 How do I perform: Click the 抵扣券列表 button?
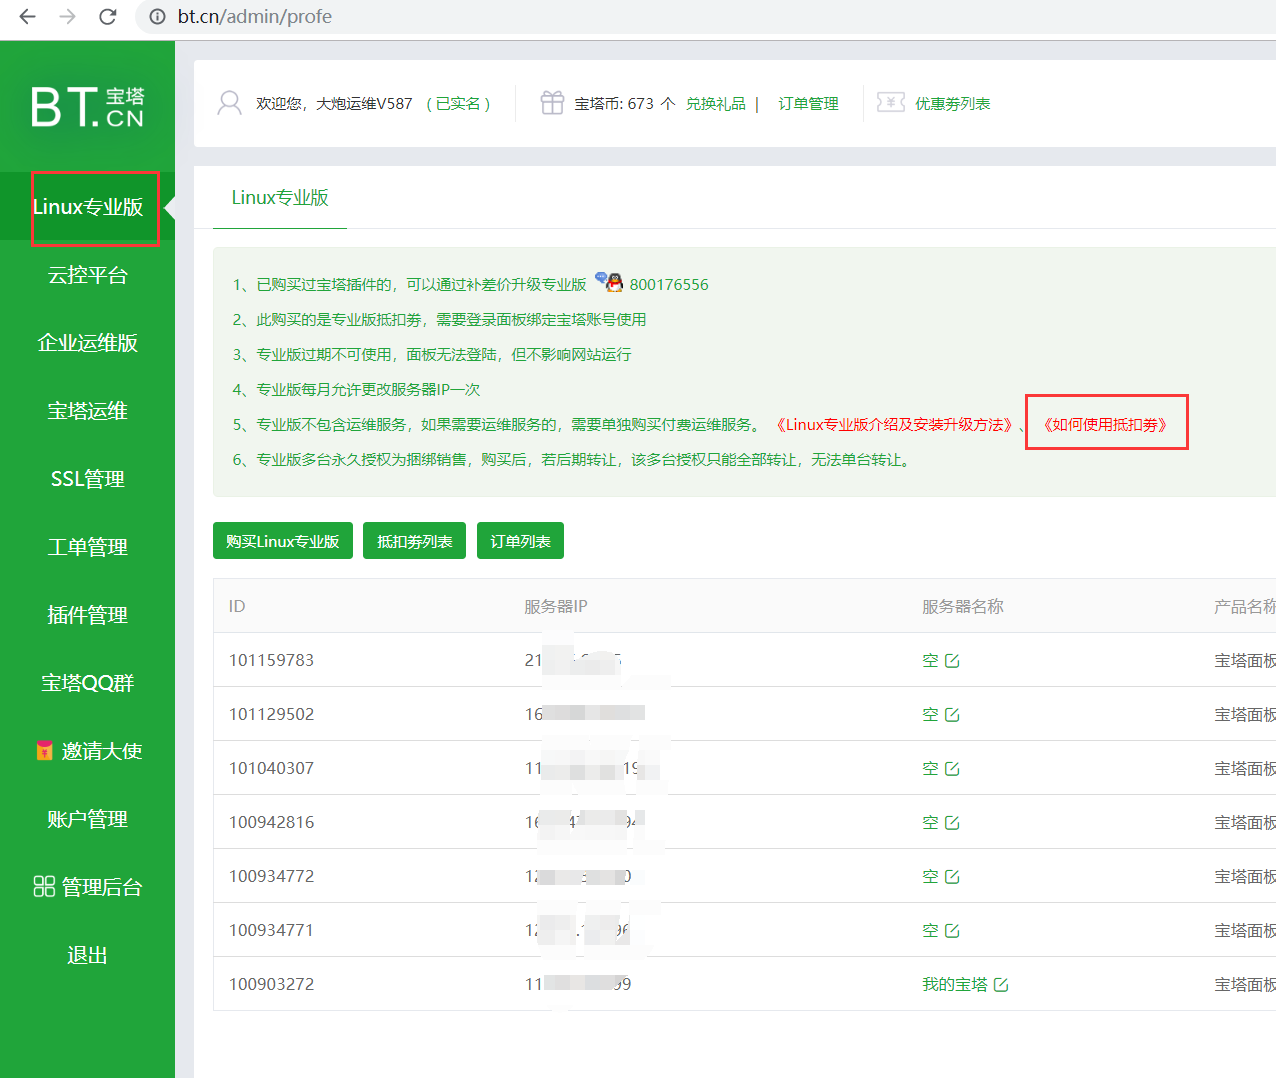coord(414,541)
